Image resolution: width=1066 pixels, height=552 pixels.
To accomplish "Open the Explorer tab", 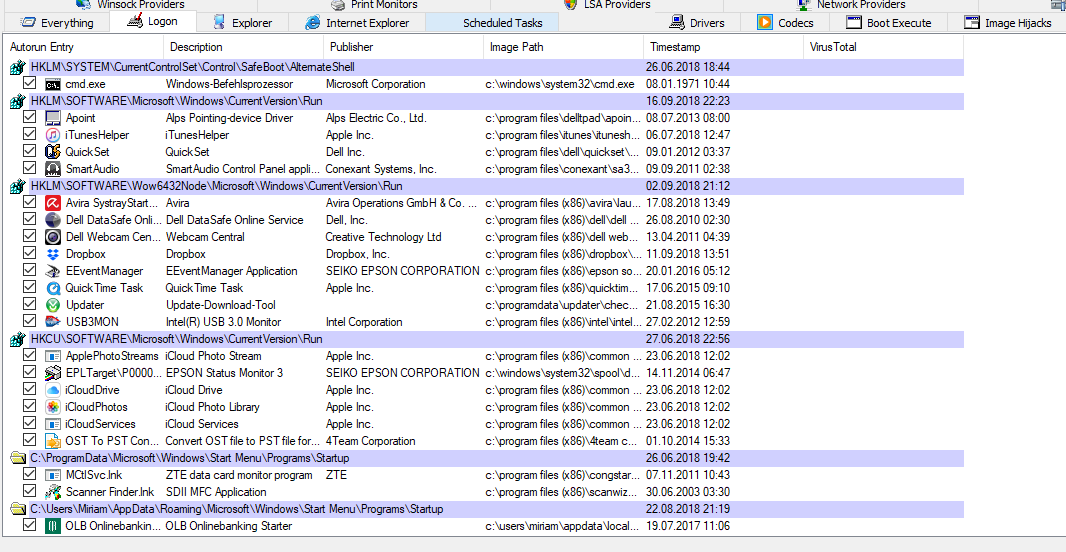I will (x=243, y=22).
